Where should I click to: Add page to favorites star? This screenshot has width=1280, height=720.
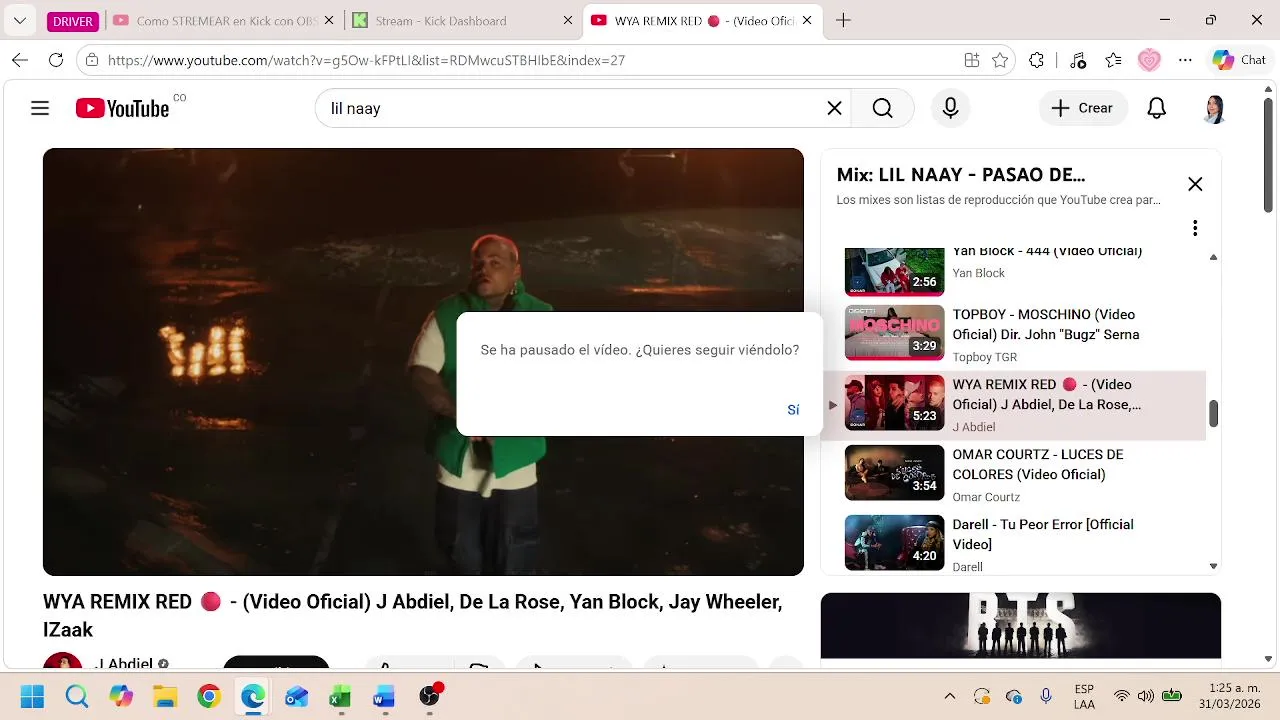coord(1000,60)
